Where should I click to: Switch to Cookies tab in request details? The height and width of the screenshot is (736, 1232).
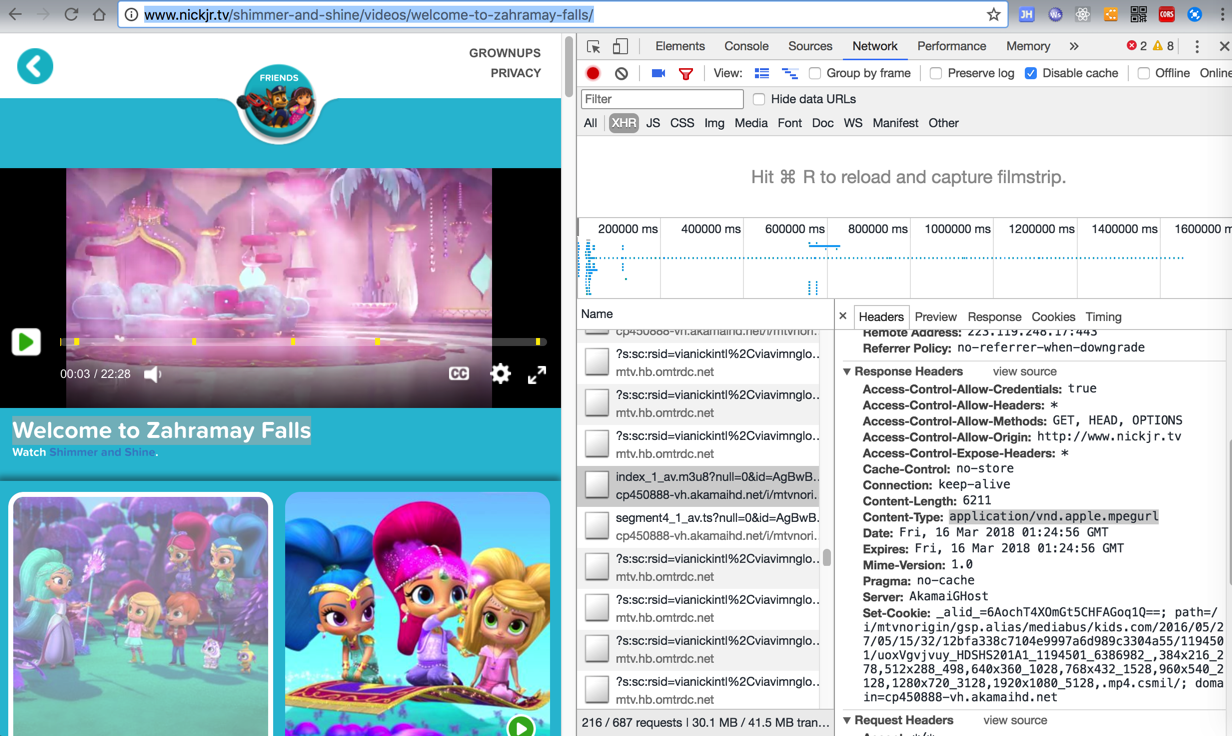pyautogui.click(x=1053, y=316)
